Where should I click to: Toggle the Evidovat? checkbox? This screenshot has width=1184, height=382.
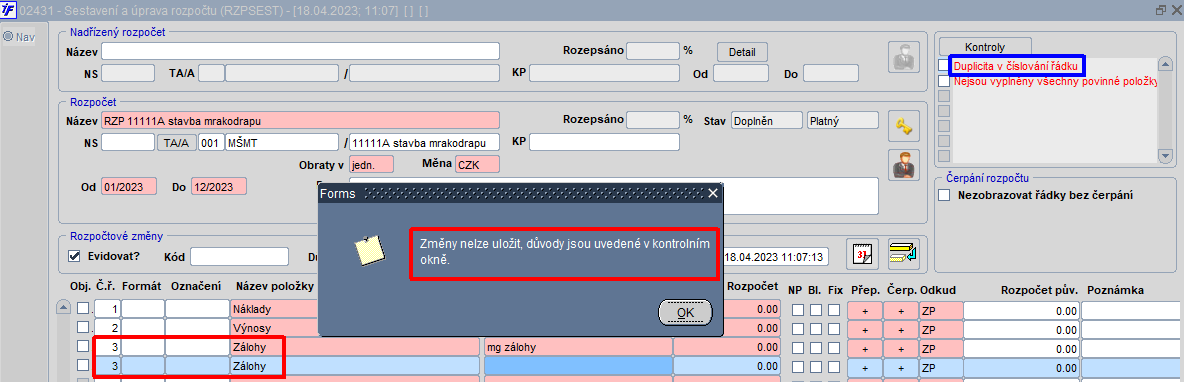coord(74,256)
